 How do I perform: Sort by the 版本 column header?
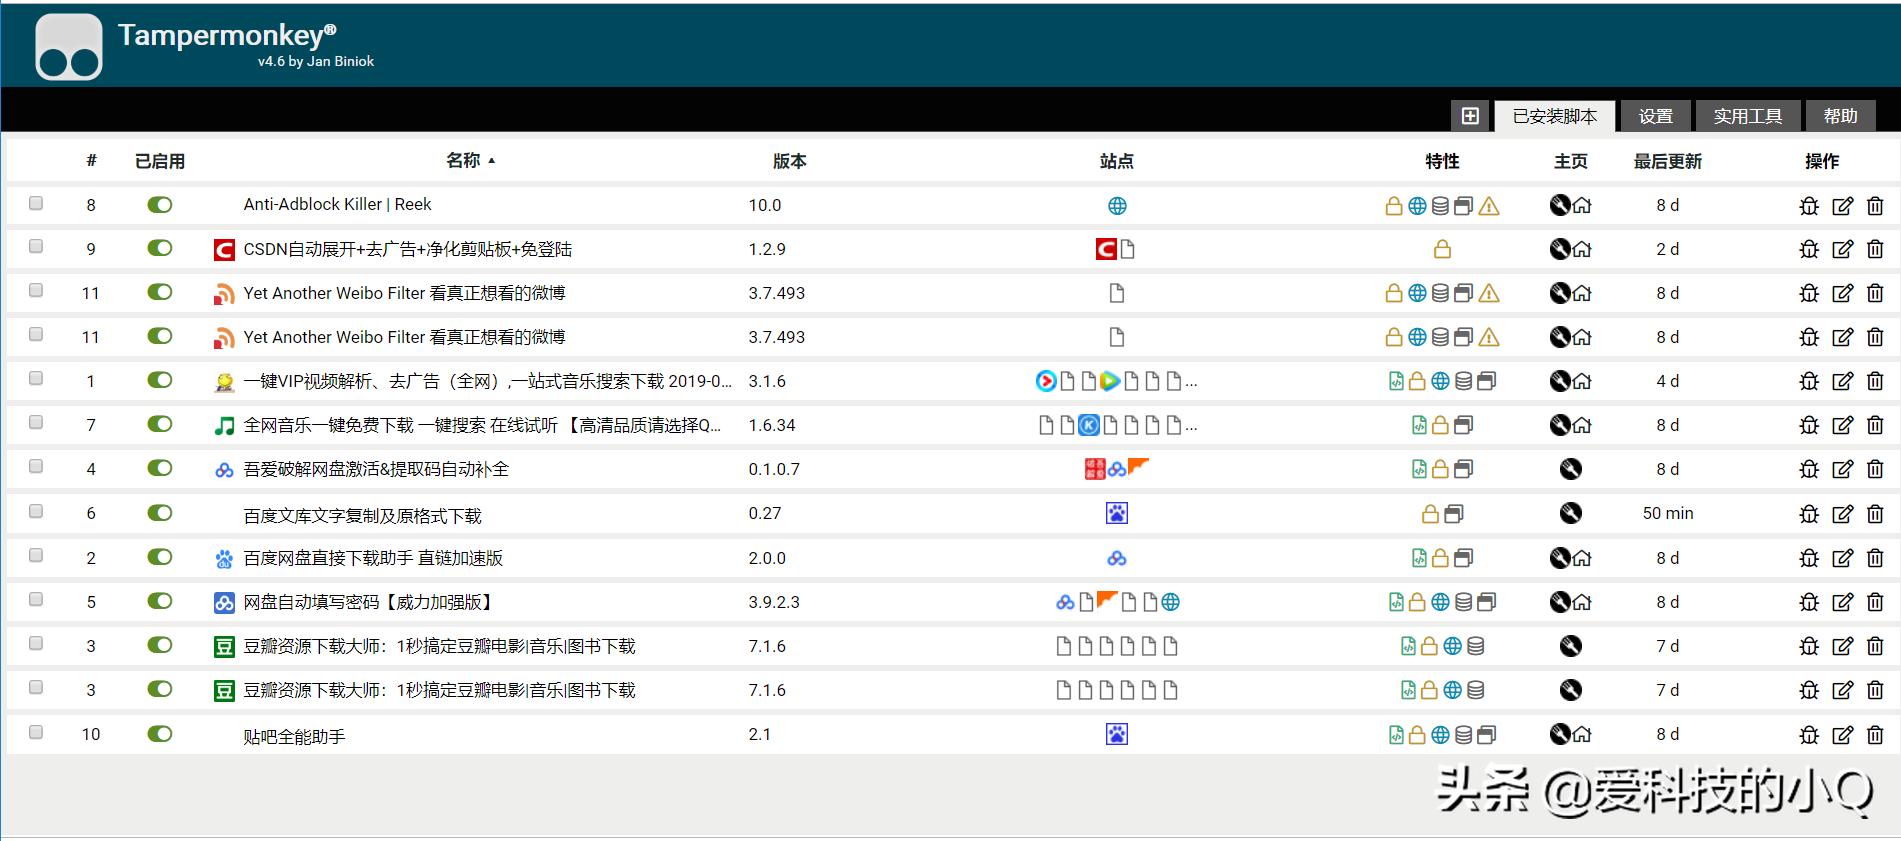click(789, 161)
